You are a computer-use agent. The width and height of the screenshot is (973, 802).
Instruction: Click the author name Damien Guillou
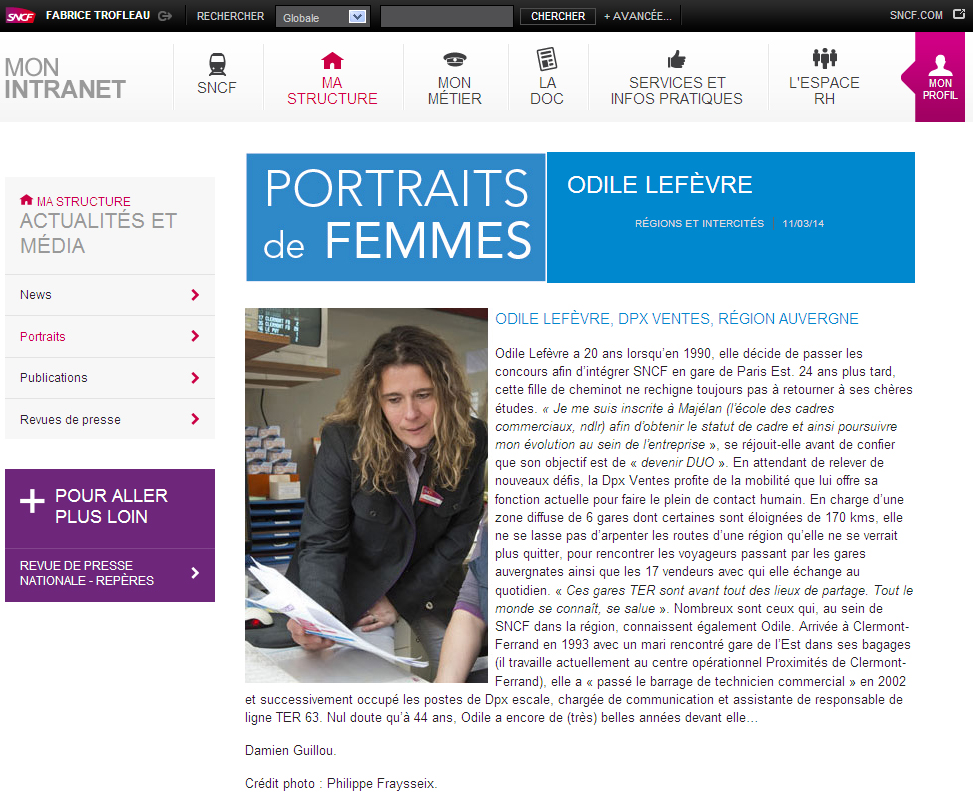pos(290,750)
